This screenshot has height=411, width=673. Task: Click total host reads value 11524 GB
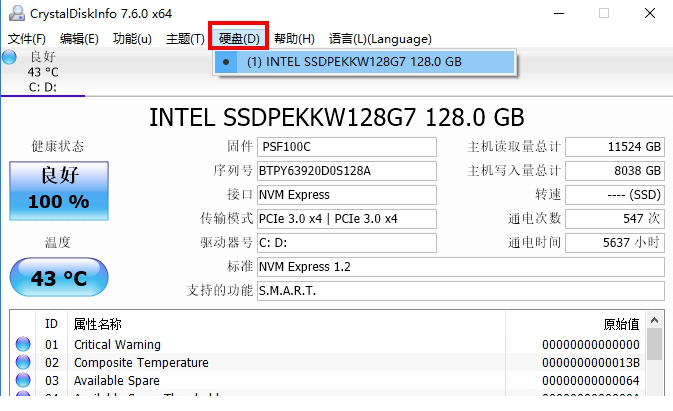coord(615,147)
